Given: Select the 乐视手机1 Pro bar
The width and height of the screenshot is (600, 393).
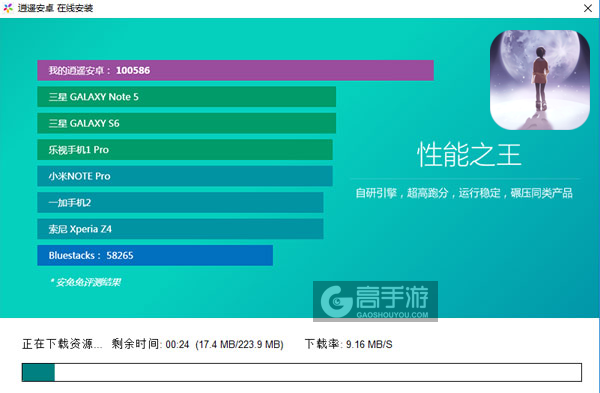Looking at the screenshot, I should (185, 150).
